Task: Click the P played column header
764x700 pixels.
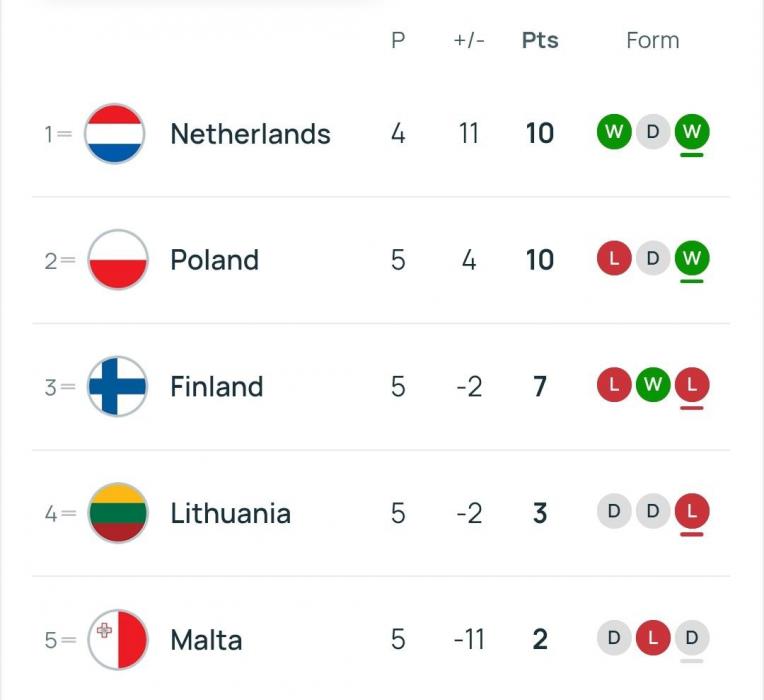Action: pyautogui.click(x=398, y=40)
